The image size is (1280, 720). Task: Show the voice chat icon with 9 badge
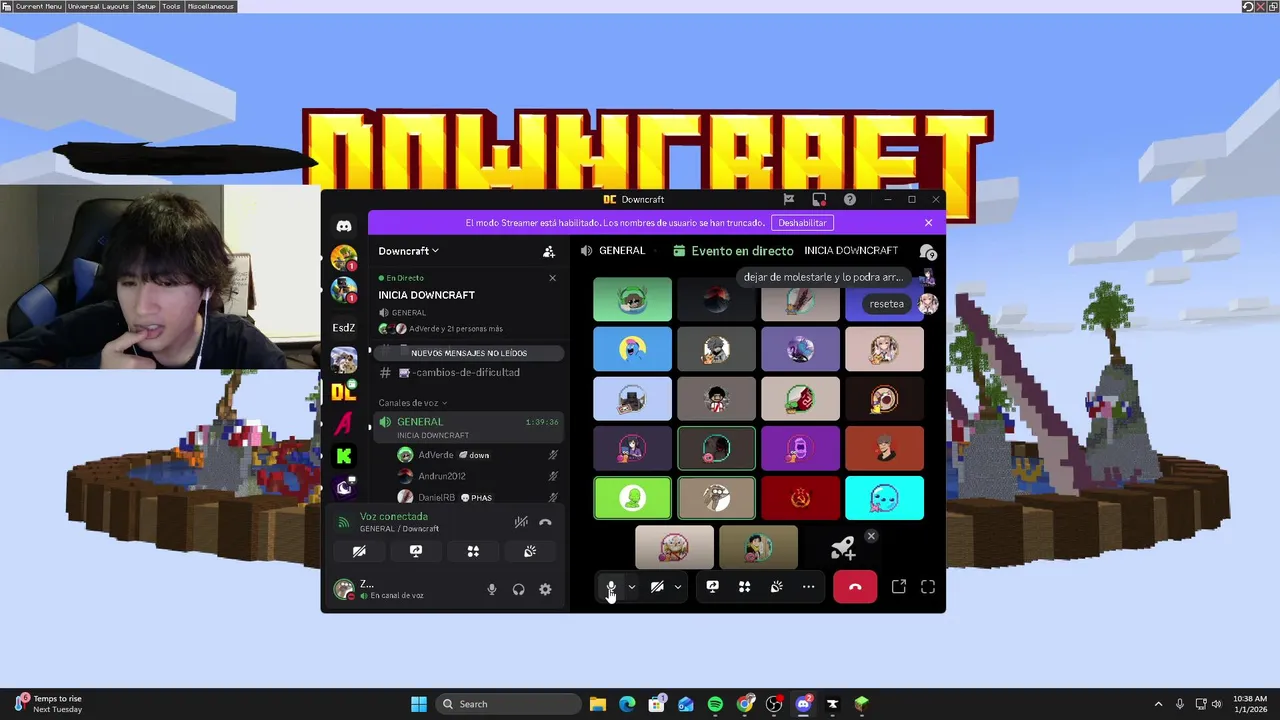click(x=927, y=252)
